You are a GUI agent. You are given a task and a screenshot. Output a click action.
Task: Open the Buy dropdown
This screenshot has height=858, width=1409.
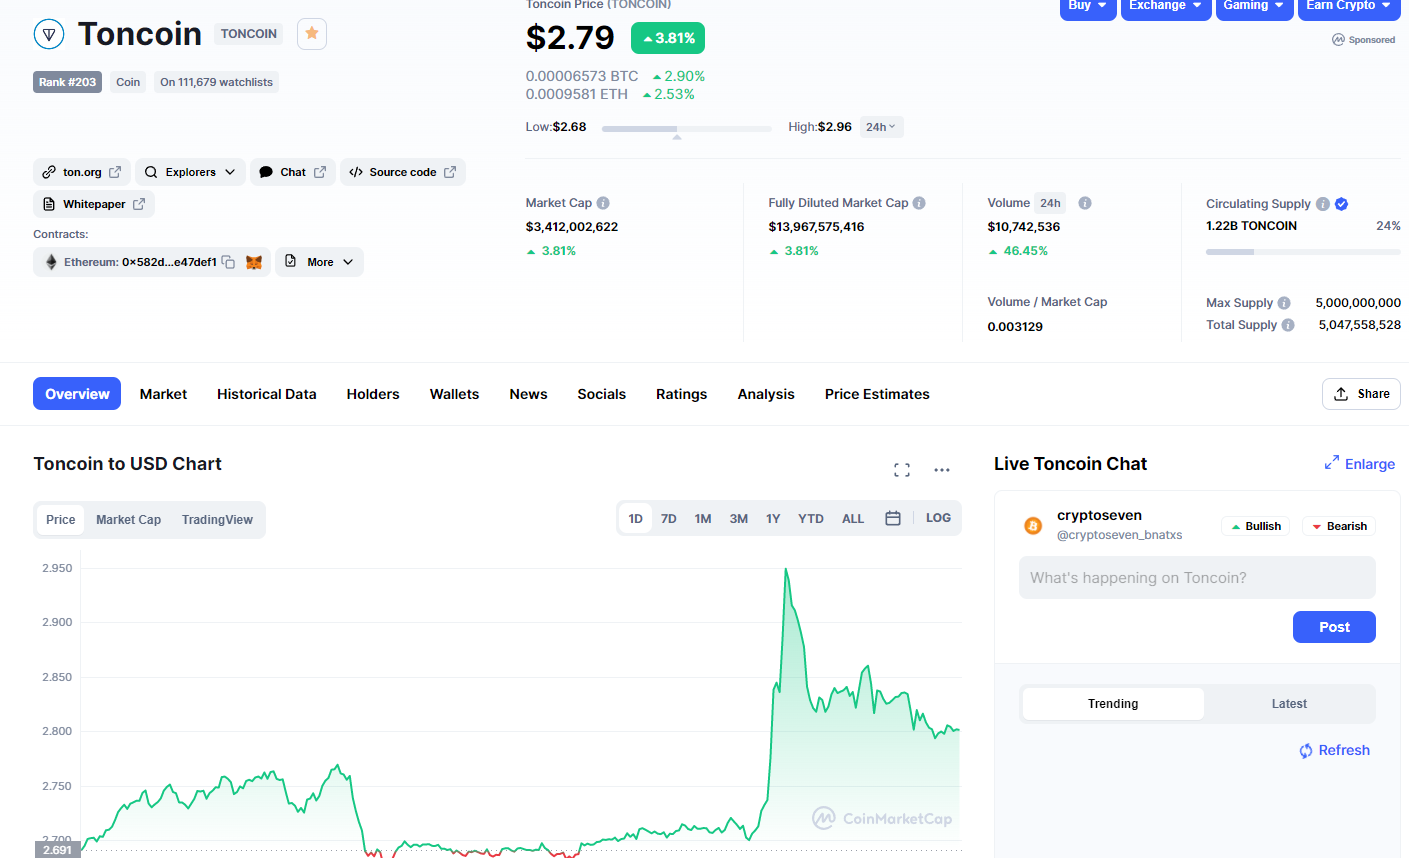click(1088, 8)
